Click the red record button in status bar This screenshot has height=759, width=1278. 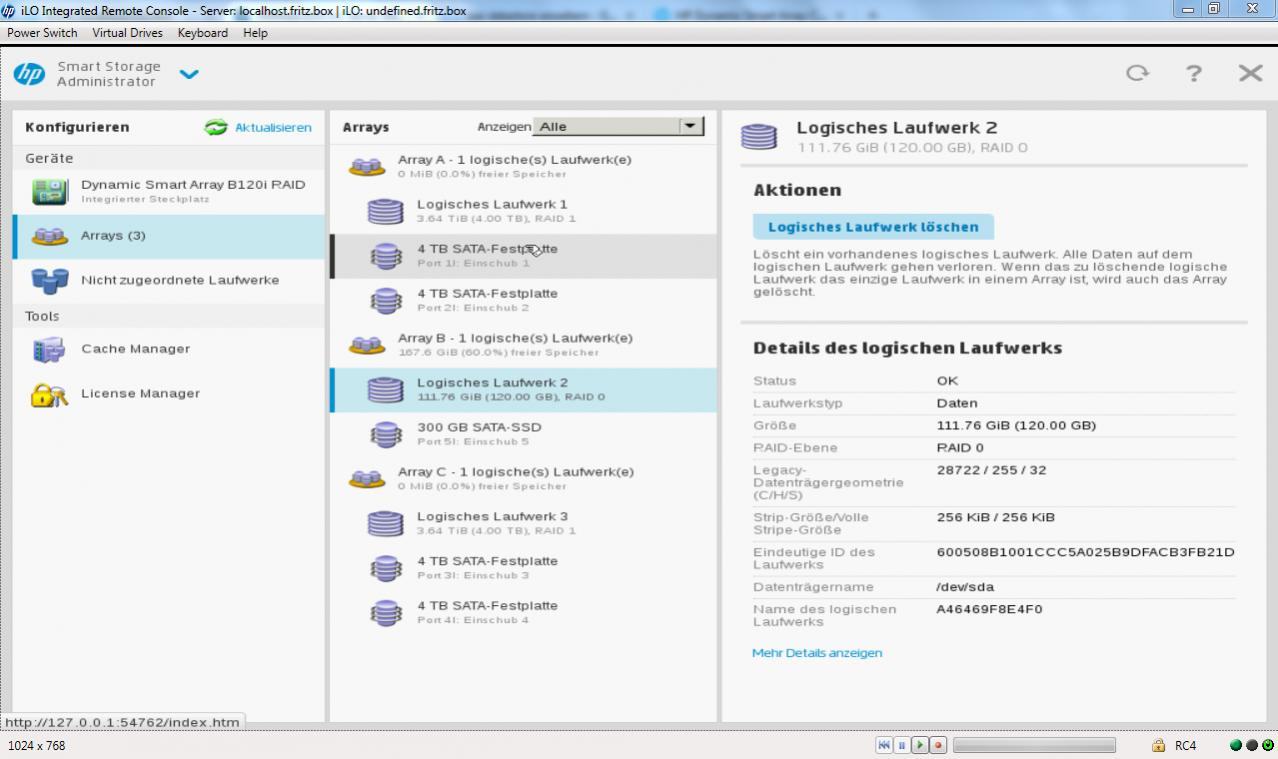tap(938, 745)
